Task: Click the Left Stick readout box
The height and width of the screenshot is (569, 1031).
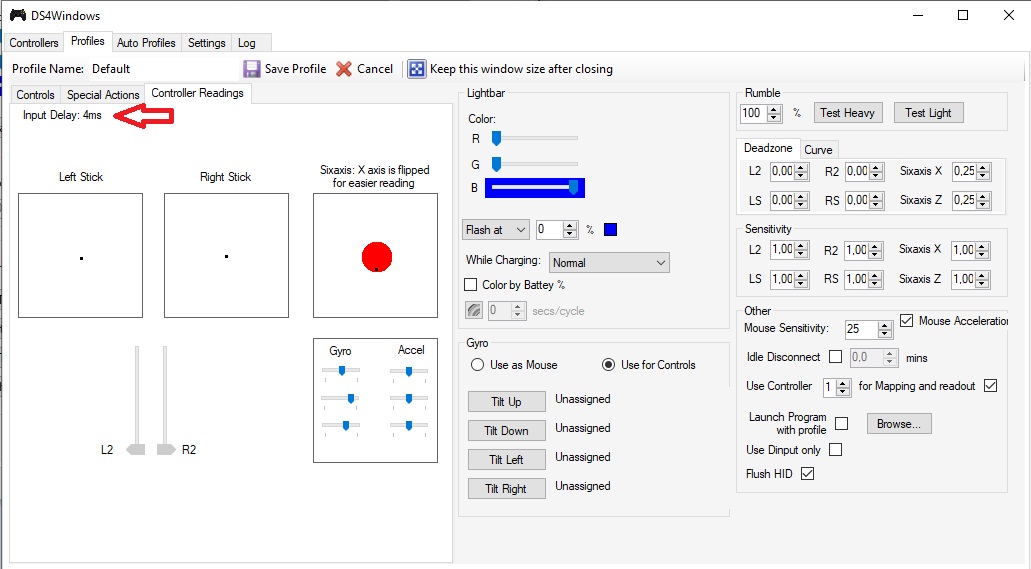Action: pos(80,255)
